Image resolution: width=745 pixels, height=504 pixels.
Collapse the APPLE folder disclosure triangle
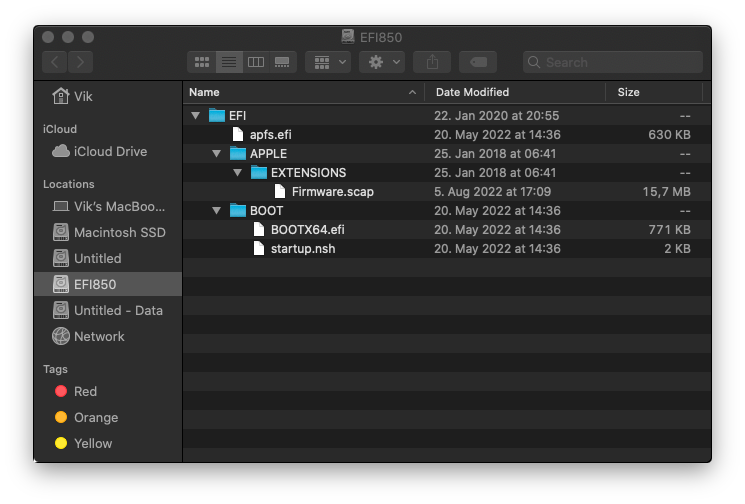216,153
